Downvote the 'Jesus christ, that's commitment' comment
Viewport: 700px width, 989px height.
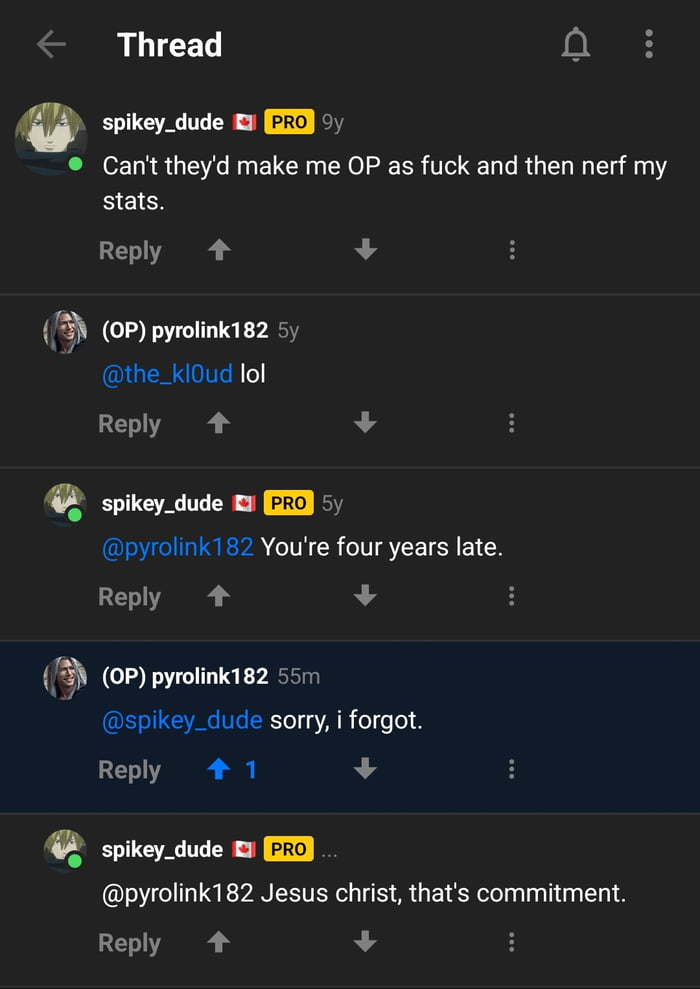pyautogui.click(x=365, y=942)
